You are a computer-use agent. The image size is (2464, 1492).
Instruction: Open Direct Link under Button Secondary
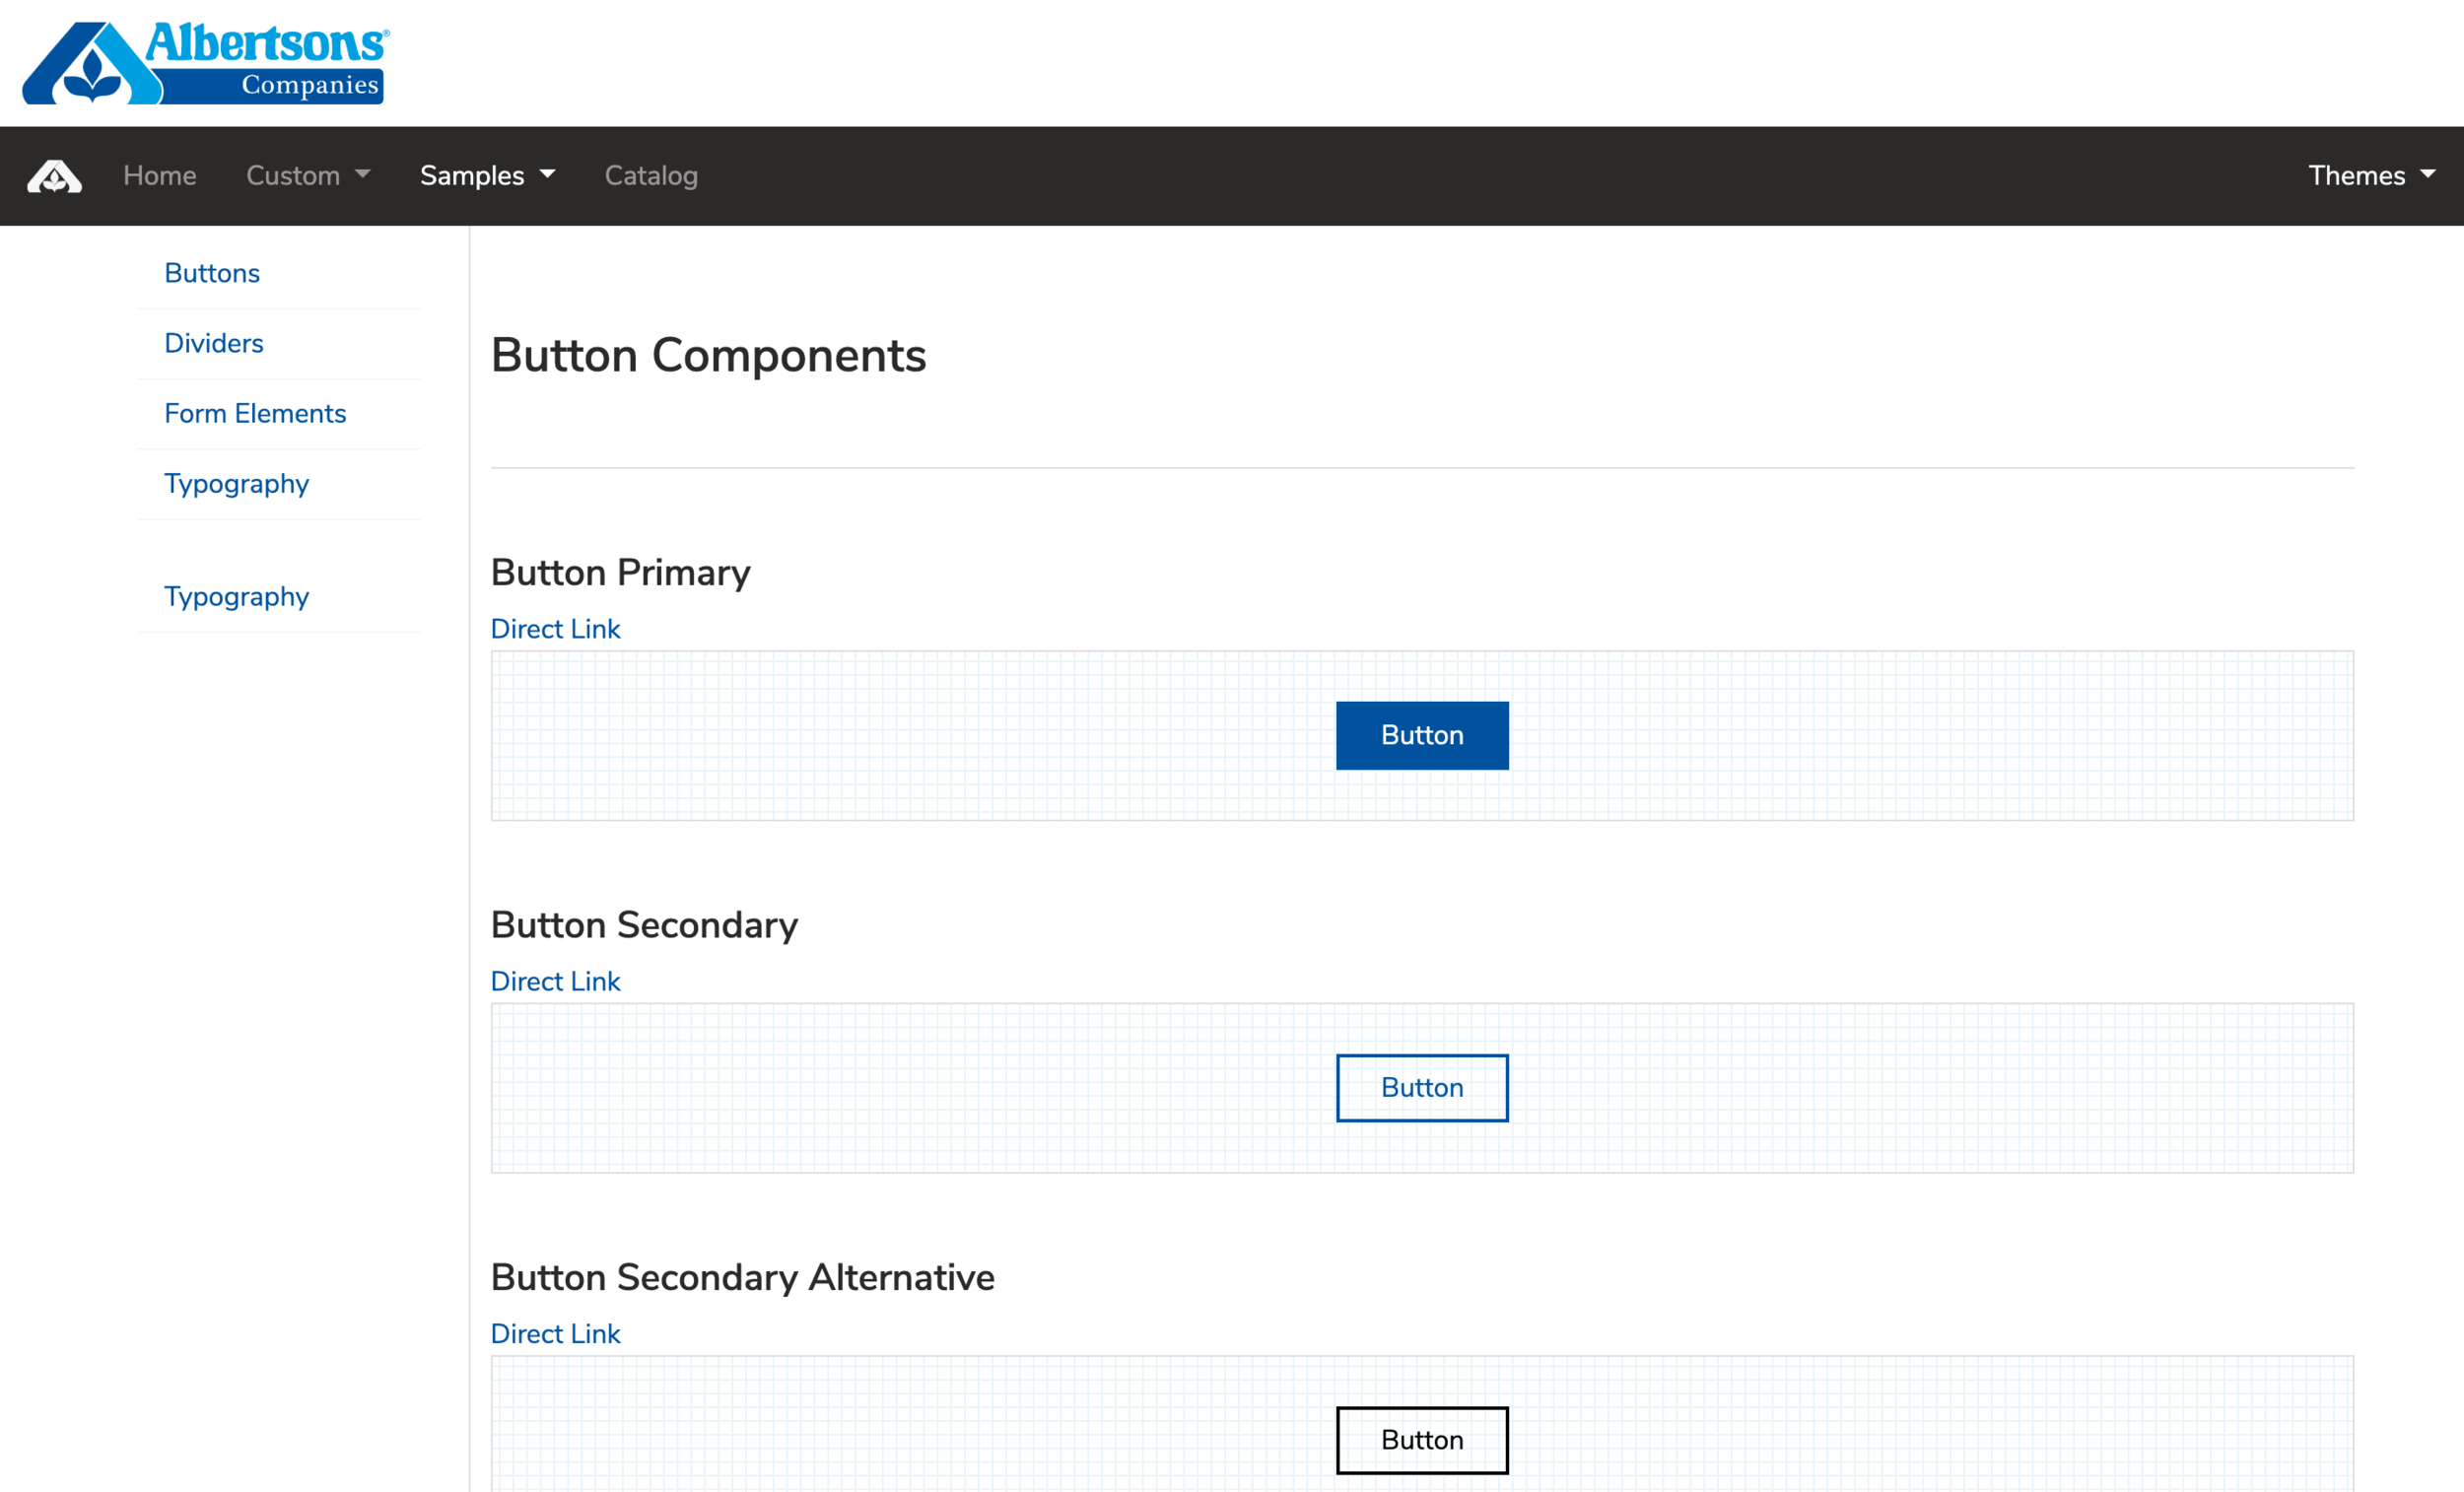[x=555, y=981]
